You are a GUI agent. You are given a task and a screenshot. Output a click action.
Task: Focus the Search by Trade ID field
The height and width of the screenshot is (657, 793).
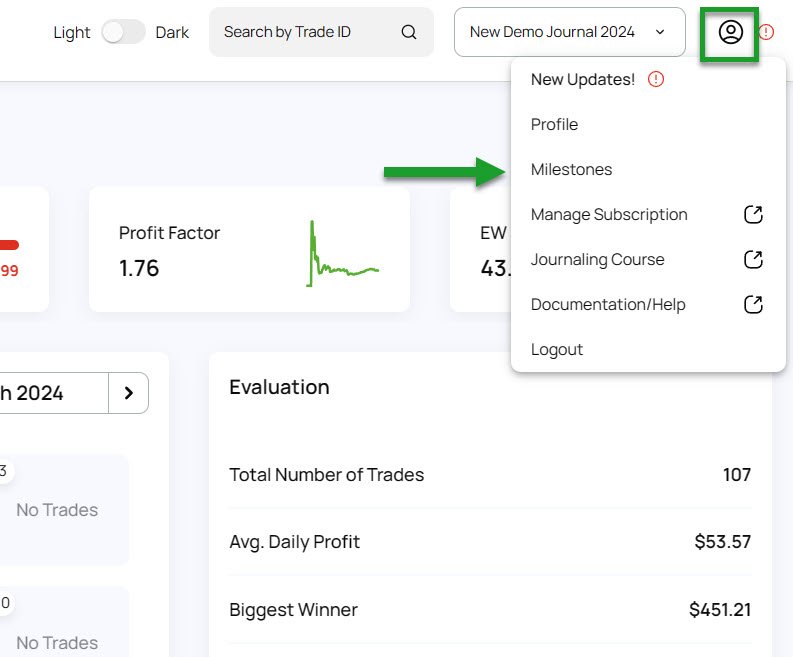click(x=321, y=32)
